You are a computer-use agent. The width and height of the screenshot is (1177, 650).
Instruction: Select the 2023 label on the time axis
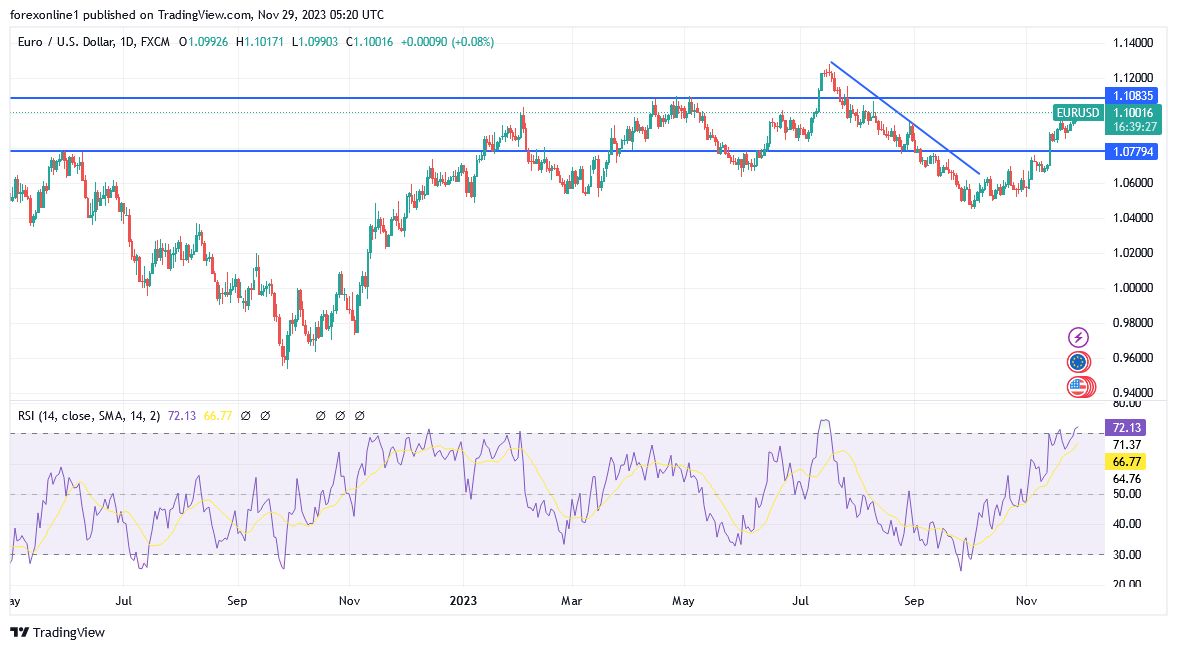tap(463, 601)
